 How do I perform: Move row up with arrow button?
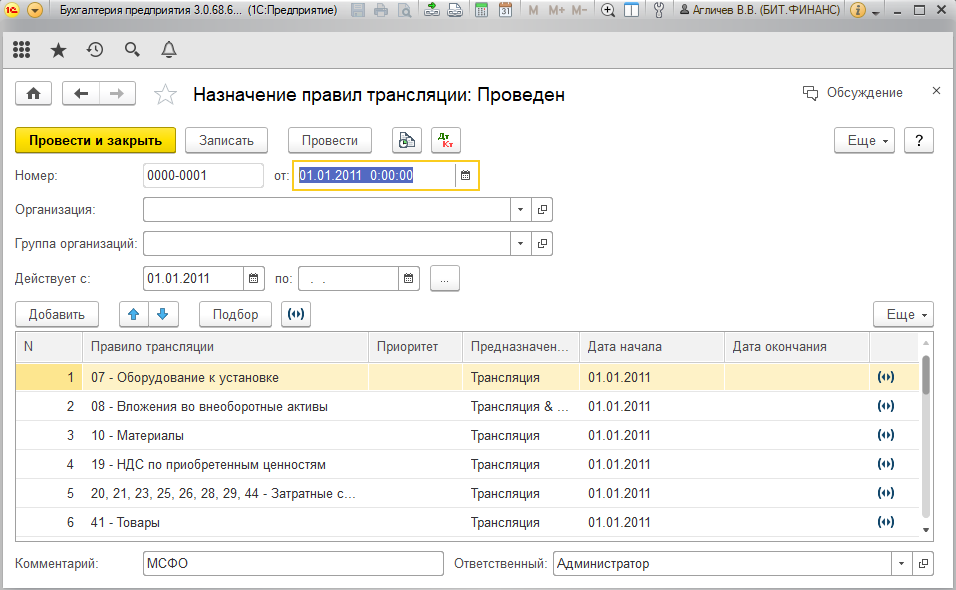(x=133, y=314)
